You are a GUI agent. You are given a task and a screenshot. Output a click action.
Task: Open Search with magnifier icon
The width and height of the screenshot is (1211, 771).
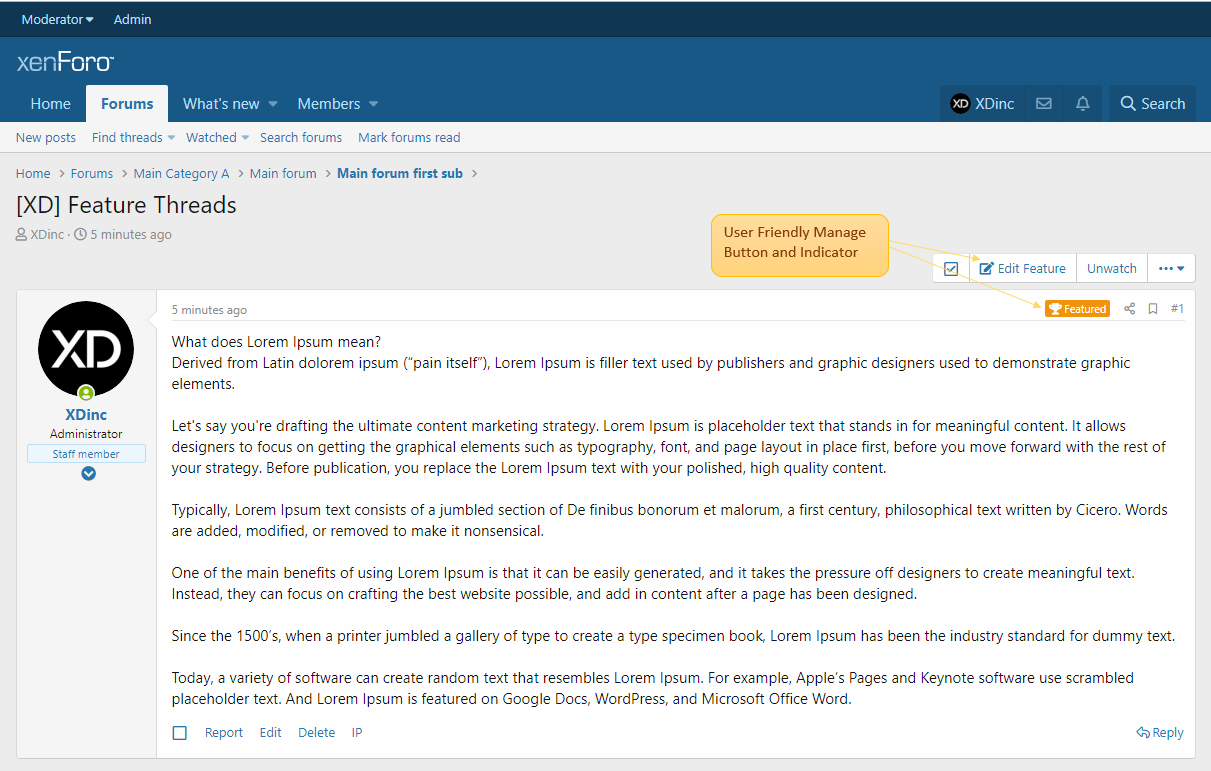(x=1152, y=104)
